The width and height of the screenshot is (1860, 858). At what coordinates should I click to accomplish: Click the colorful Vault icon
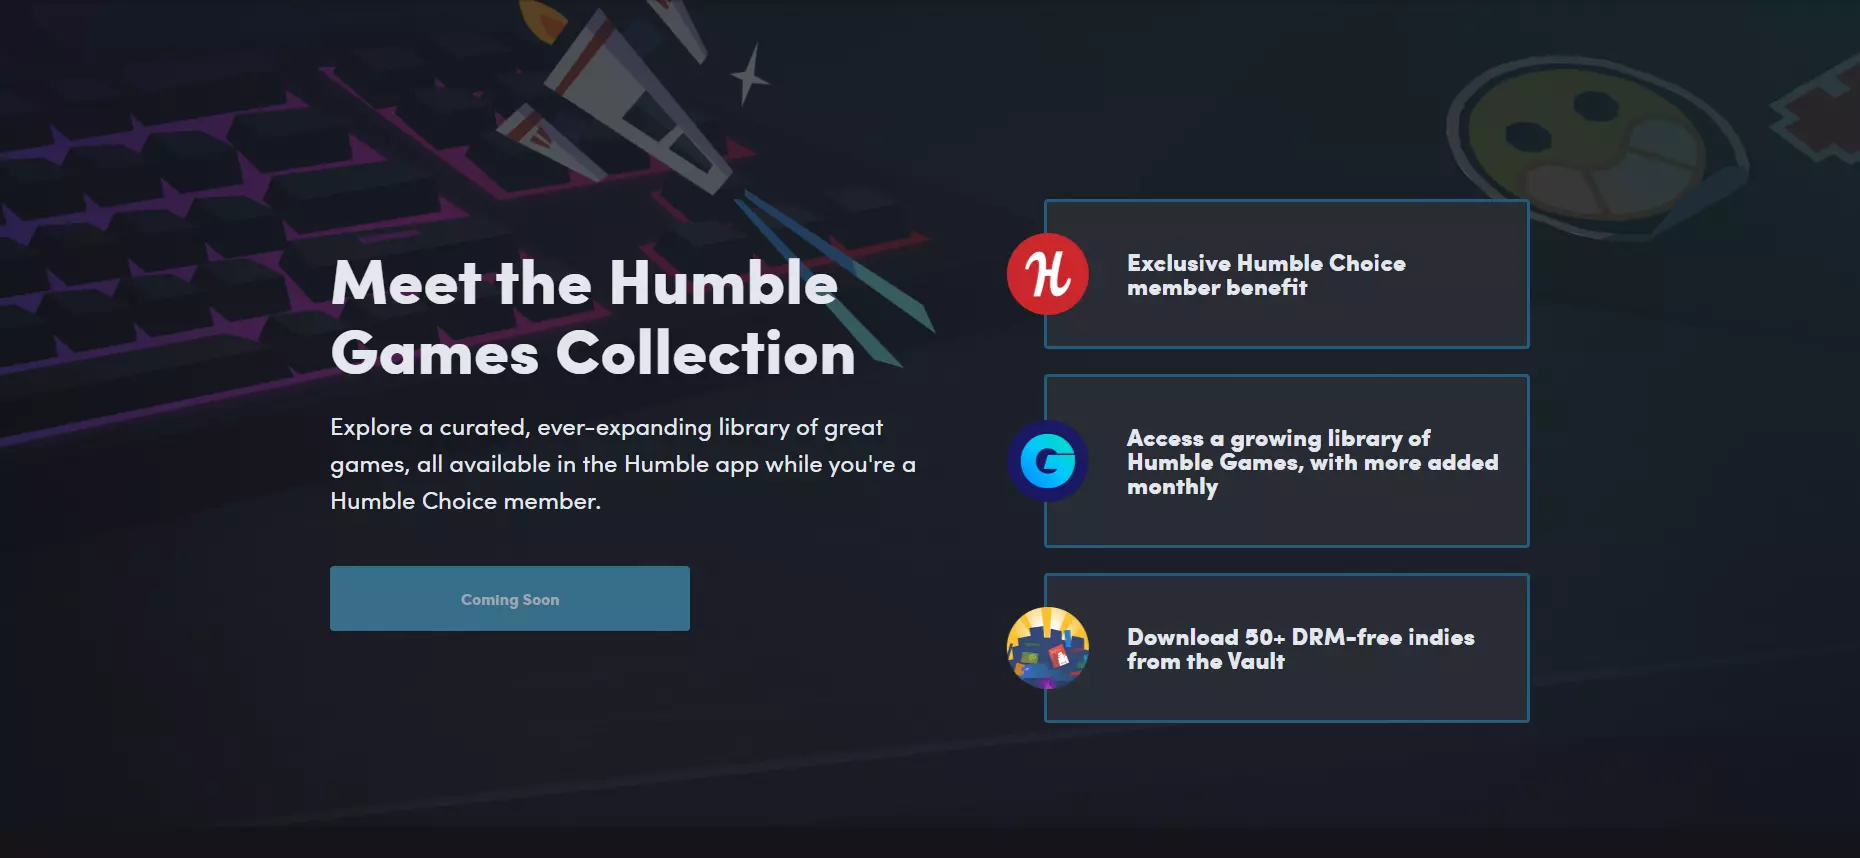coord(1047,648)
